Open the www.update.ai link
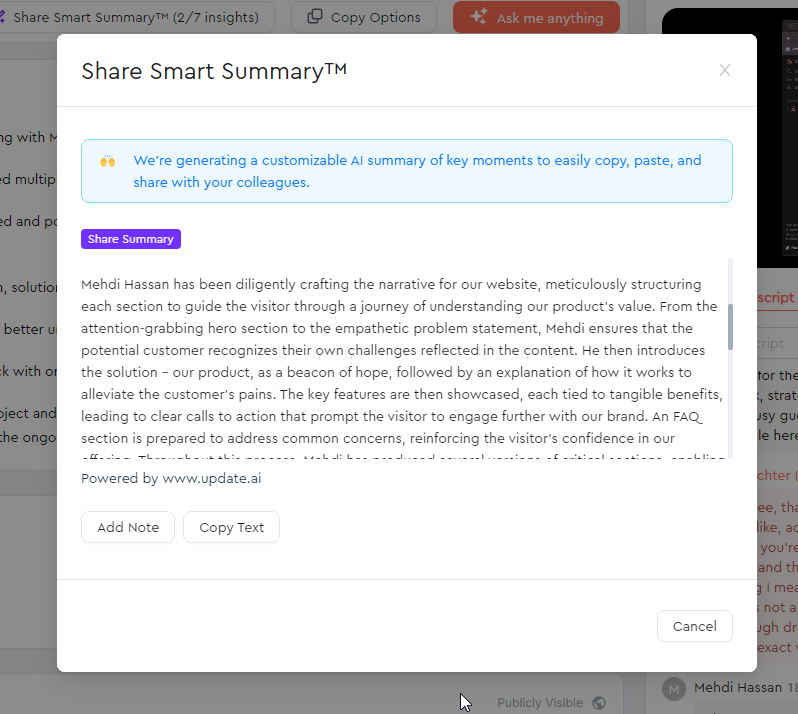Screen dimensions: 798x714 212,478
